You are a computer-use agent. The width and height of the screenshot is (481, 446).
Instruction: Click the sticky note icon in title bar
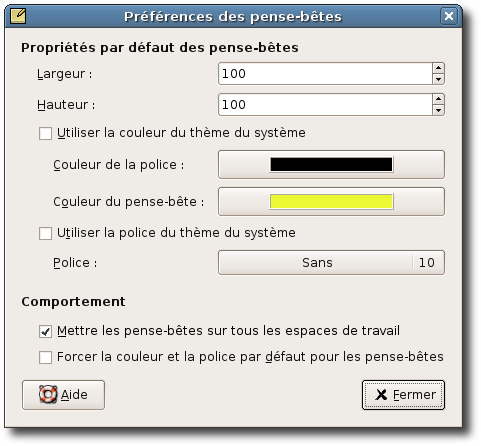tap(18, 16)
